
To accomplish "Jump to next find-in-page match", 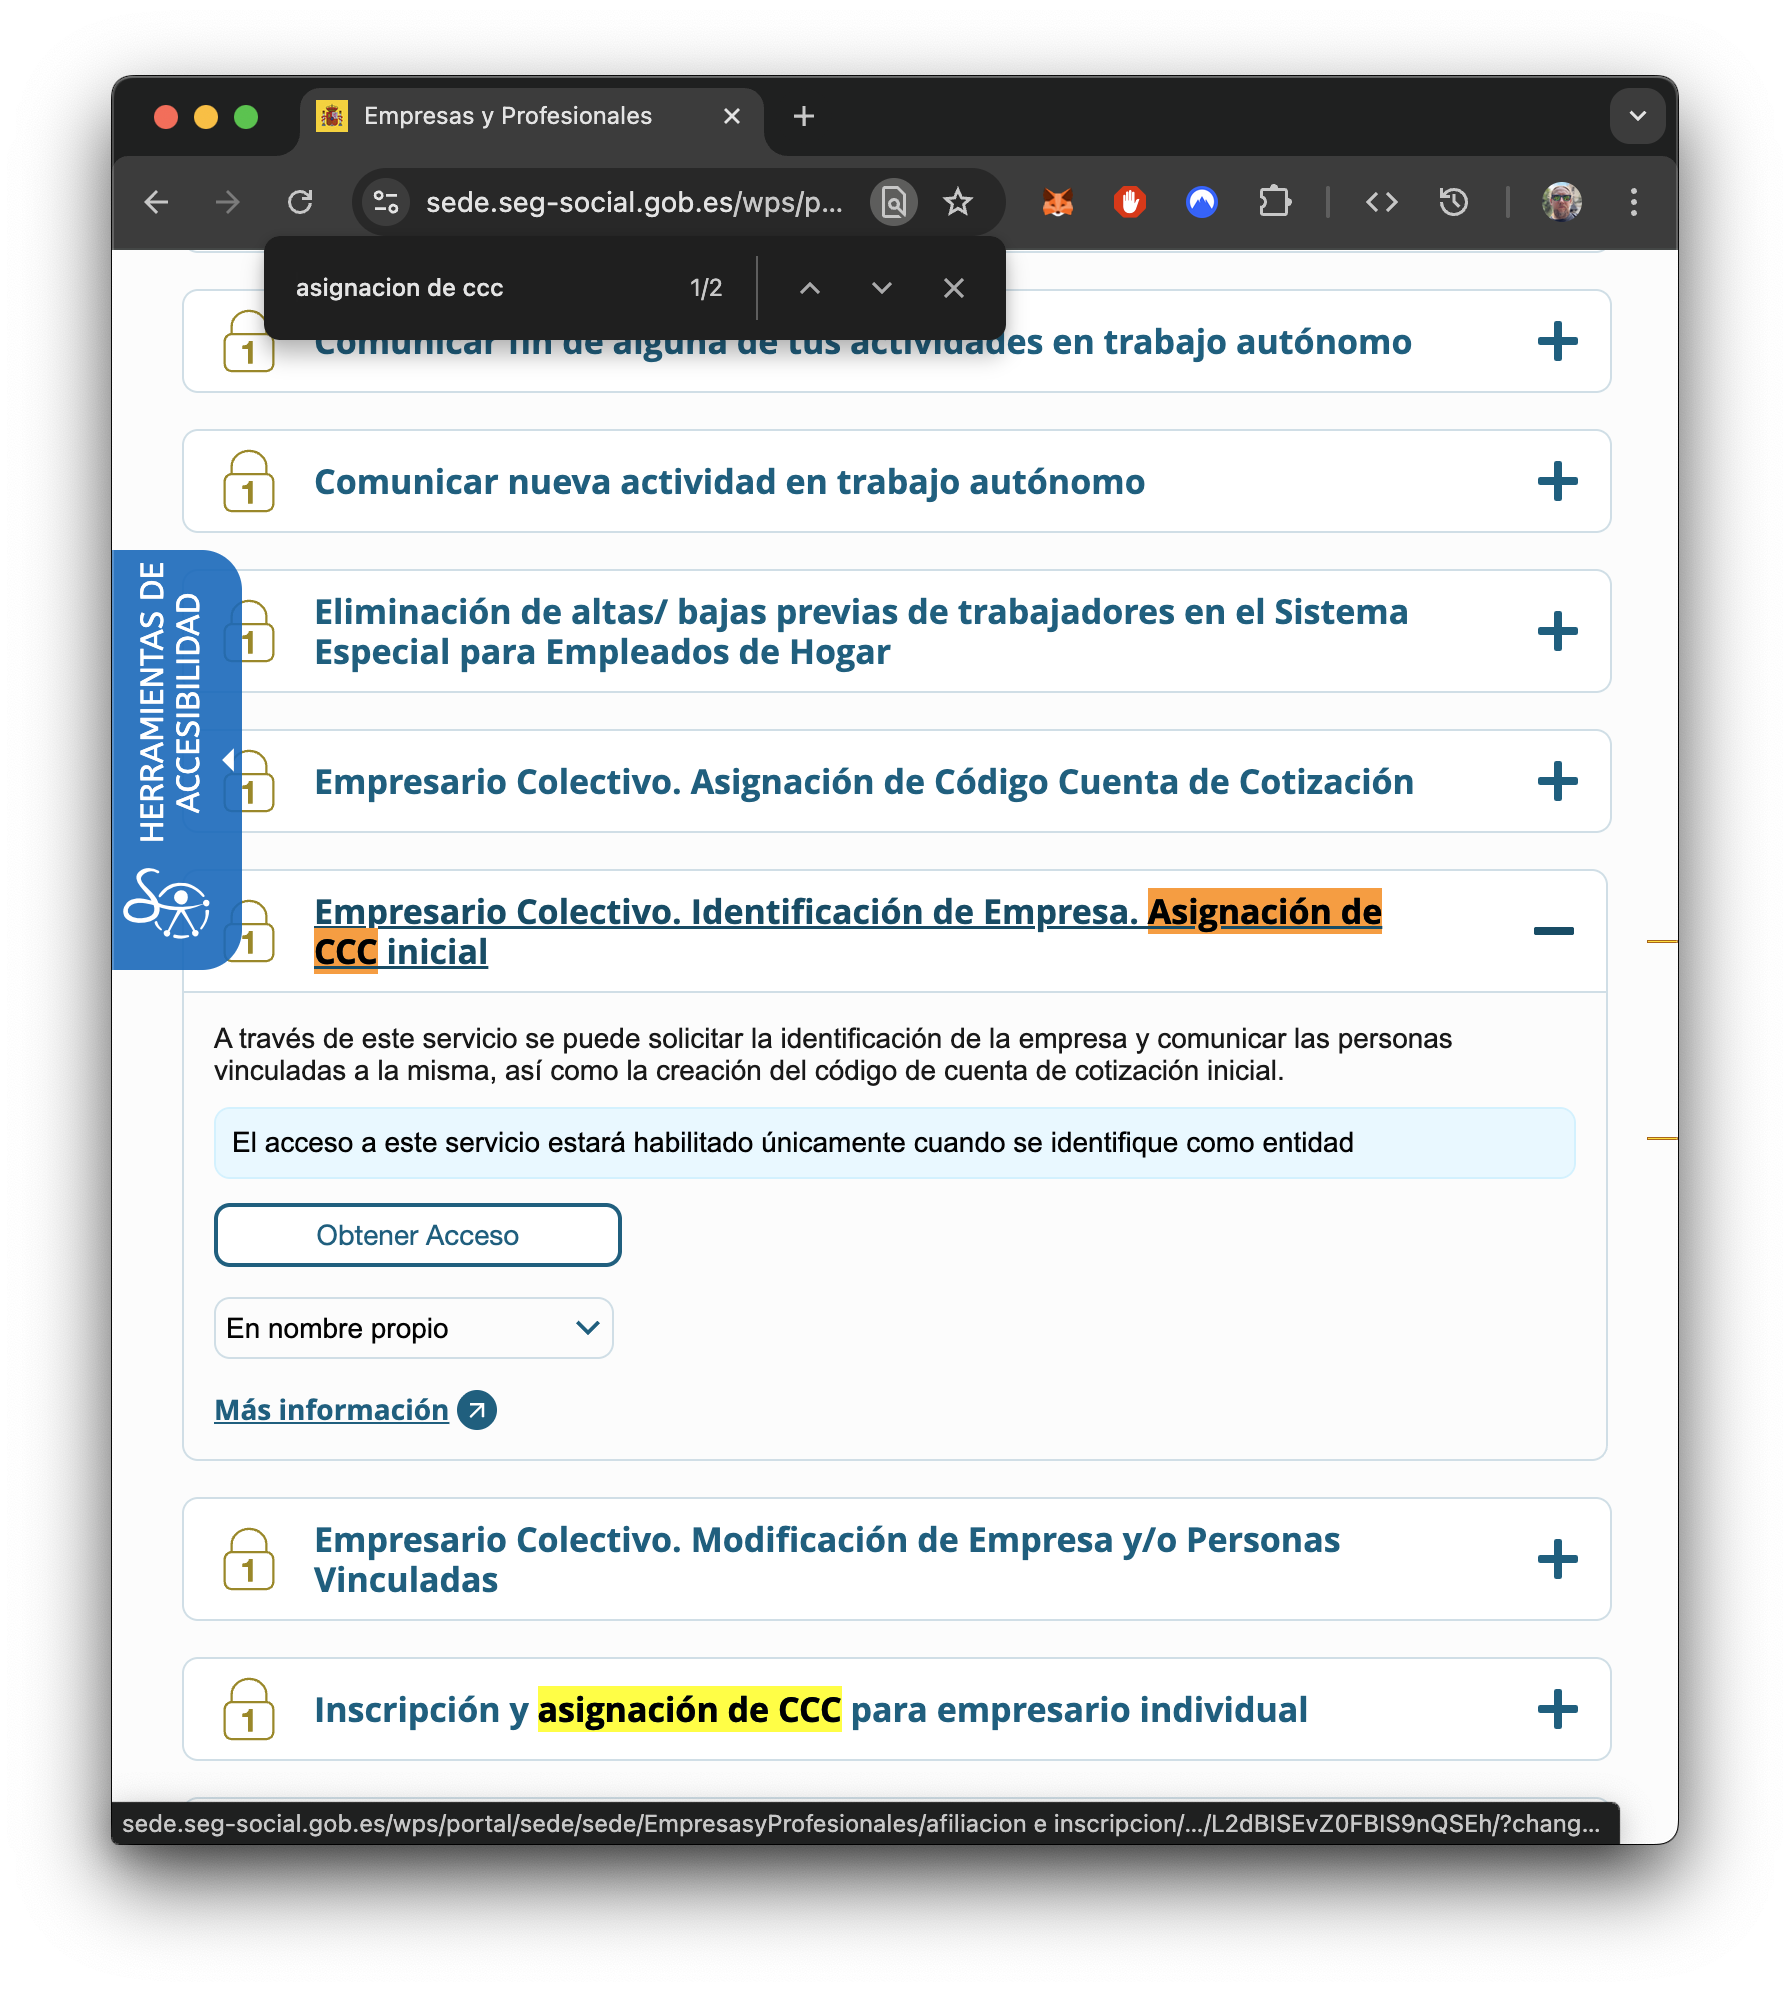I will tap(881, 289).
